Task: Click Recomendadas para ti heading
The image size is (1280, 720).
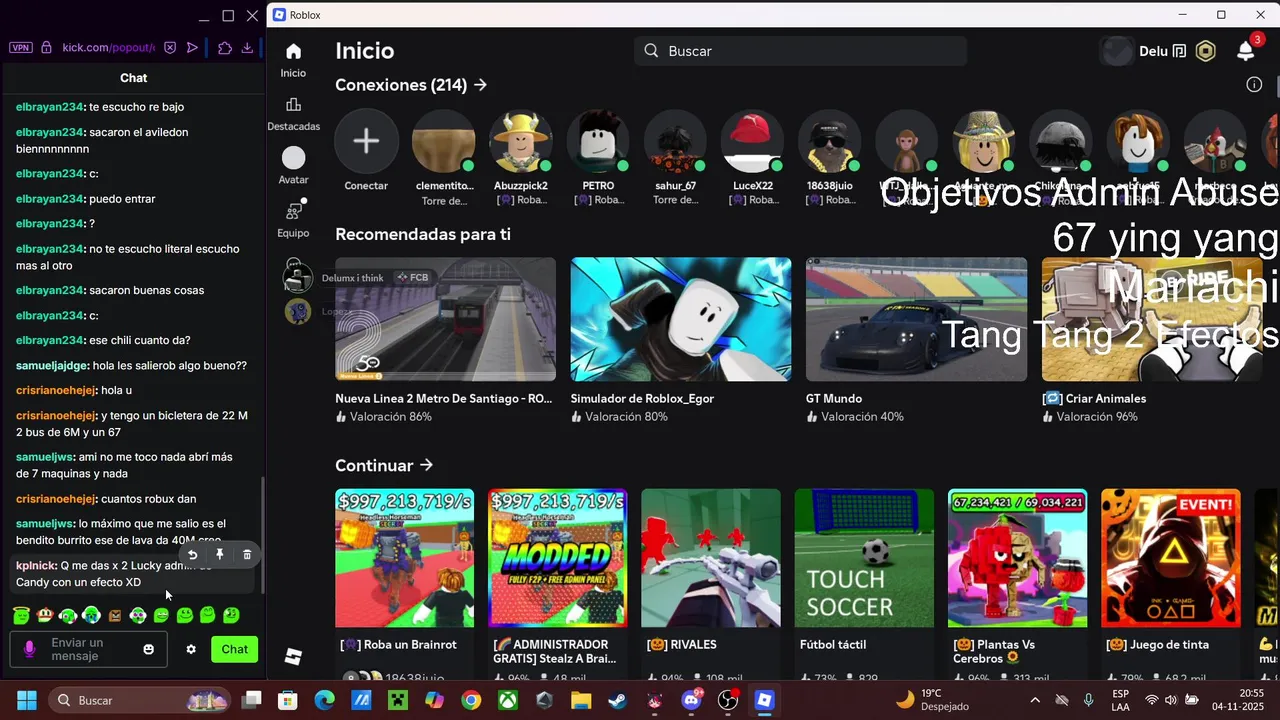Action: pyautogui.click(x=423, y=234)
